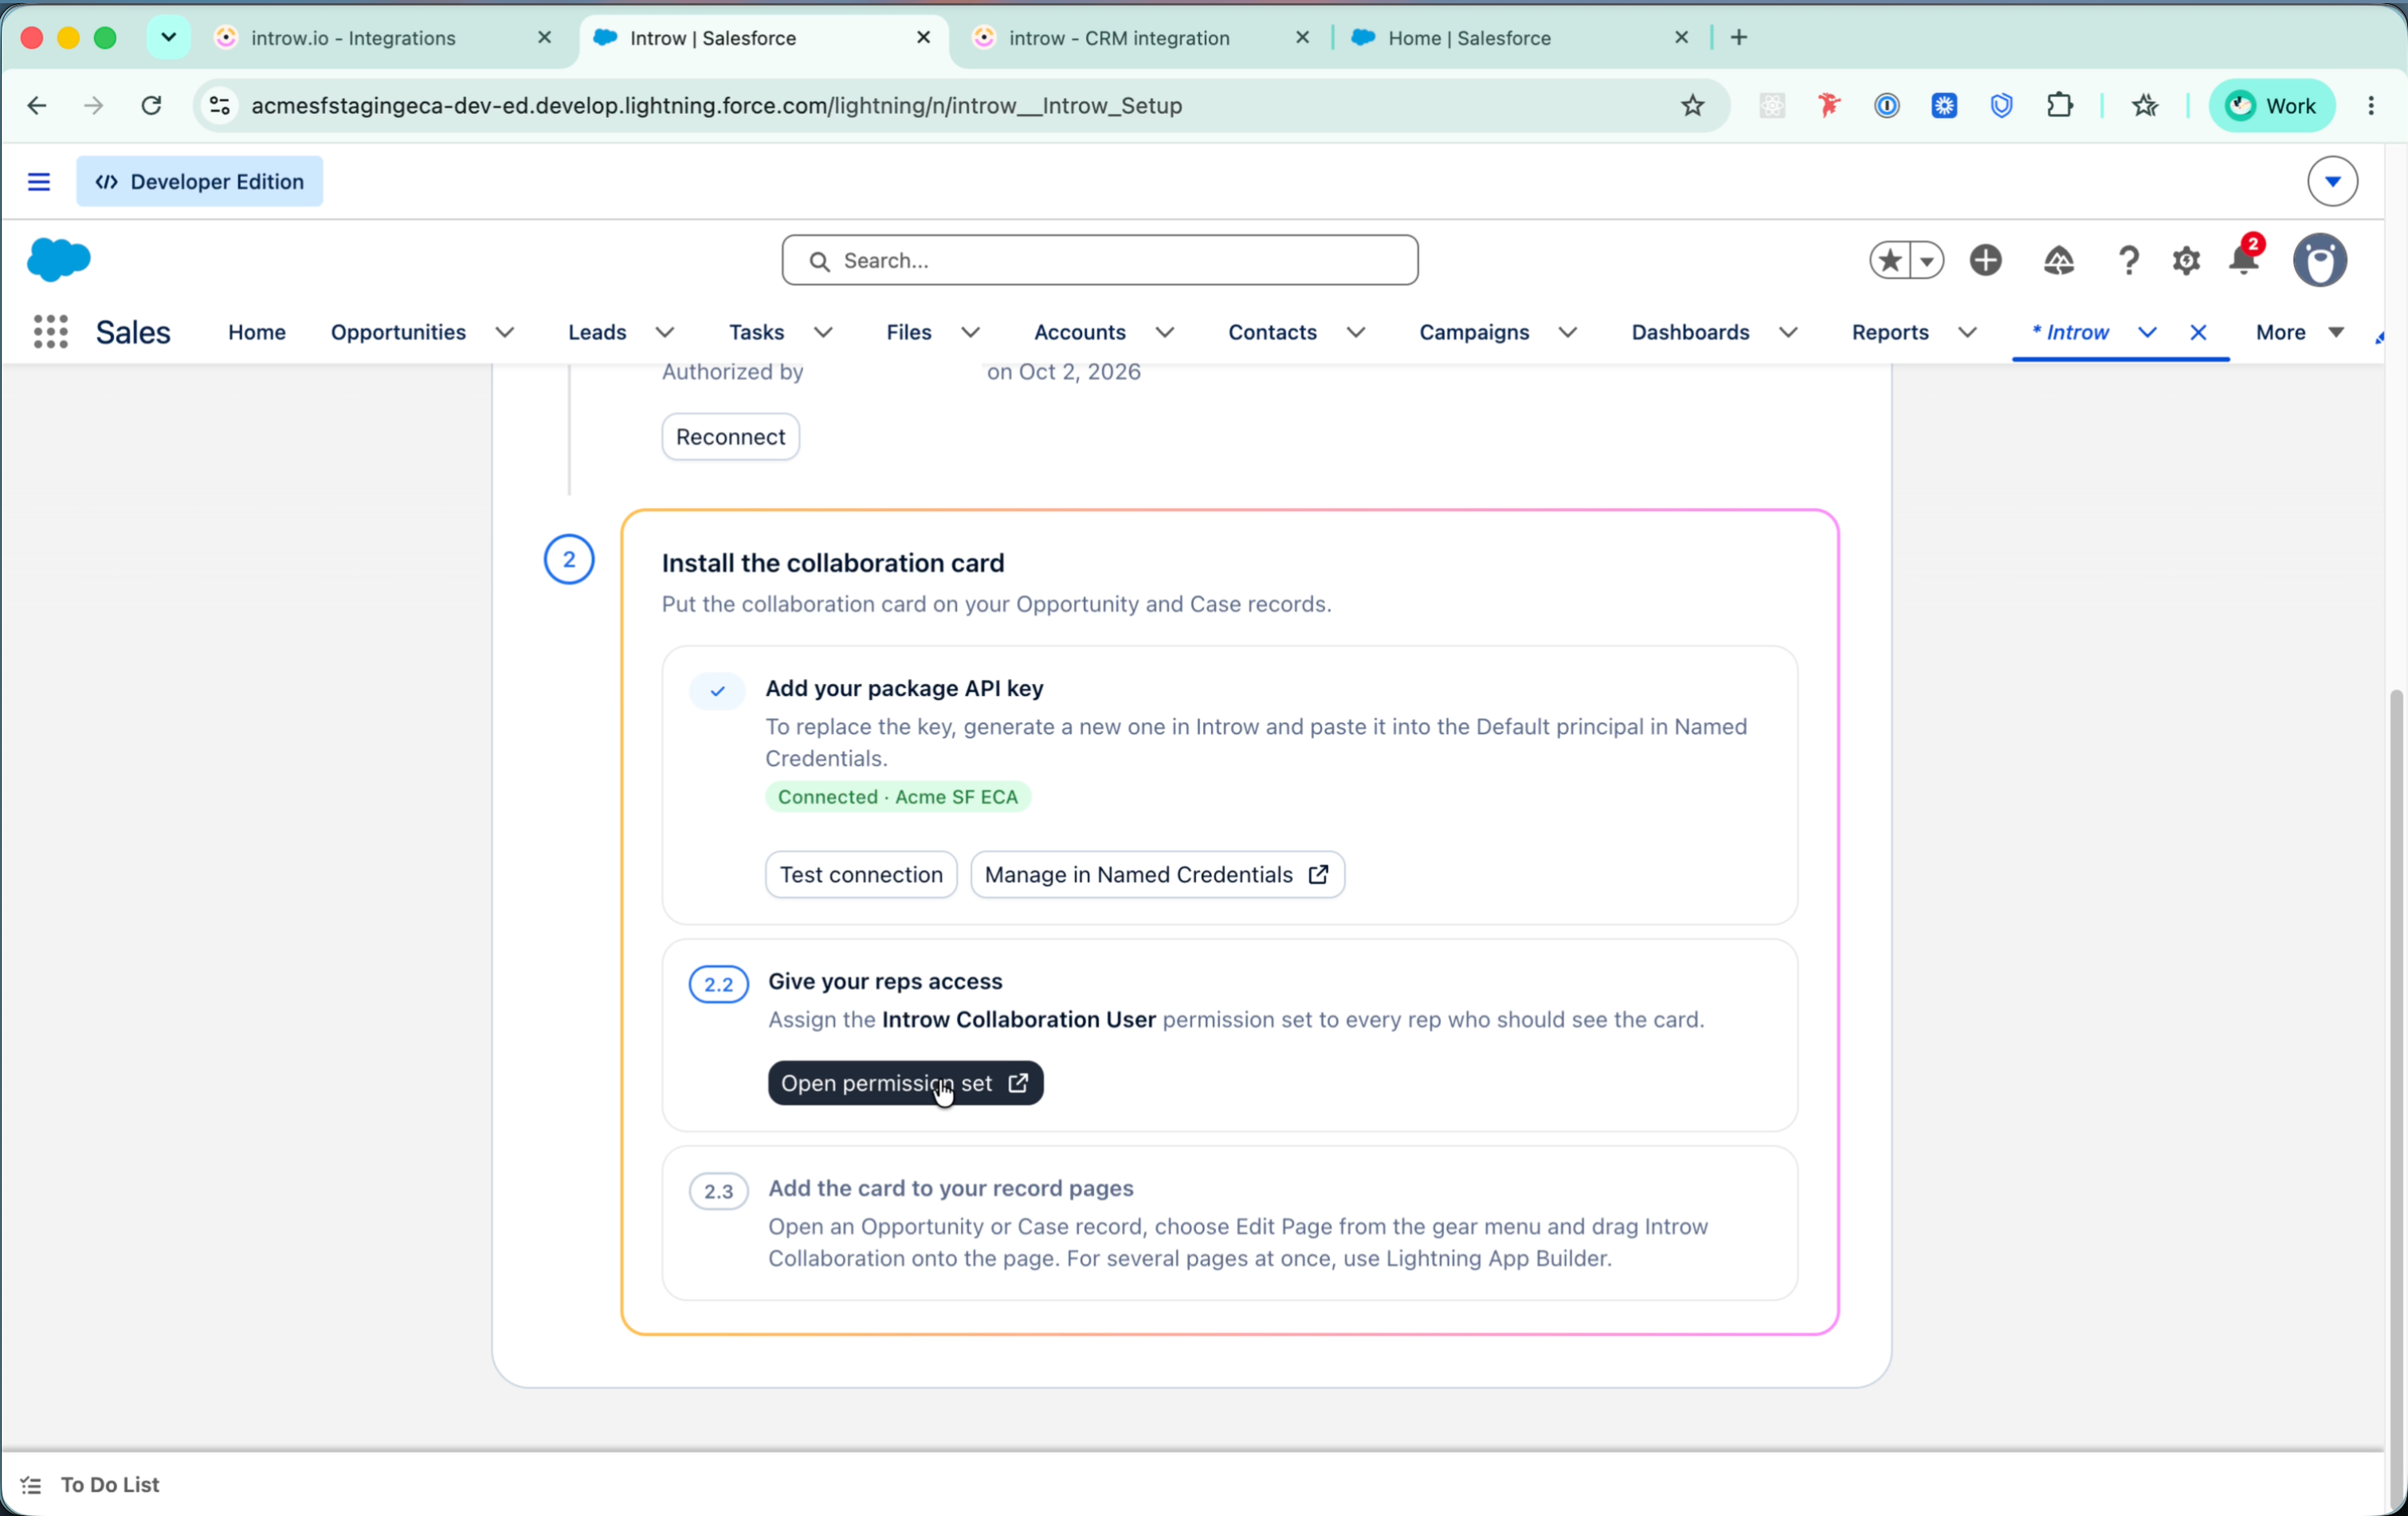Click Test connection

tap(861, 874)
